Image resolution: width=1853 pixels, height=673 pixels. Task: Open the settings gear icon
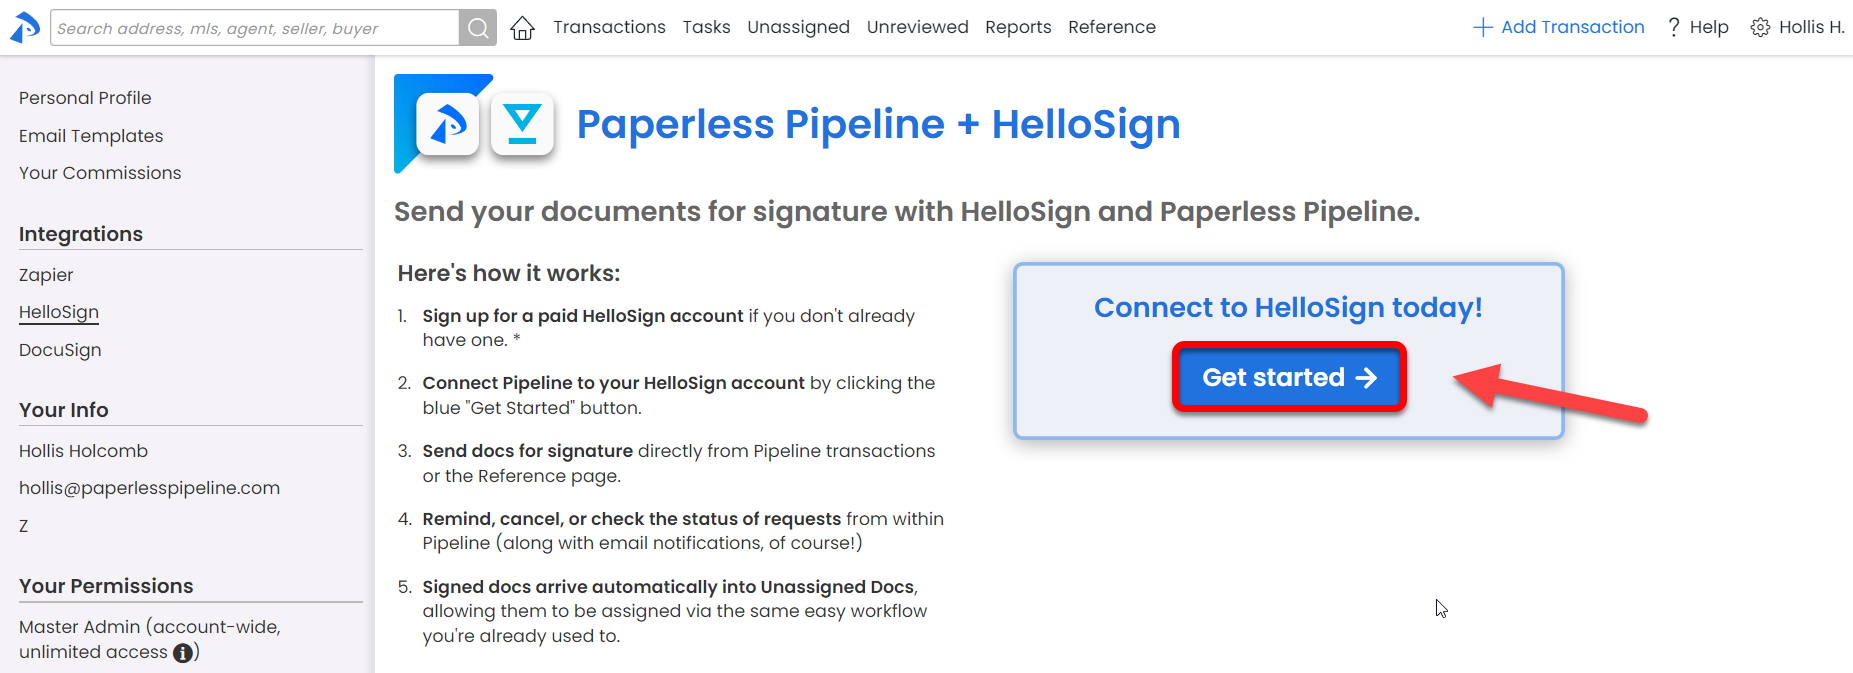click(1760, 27)
